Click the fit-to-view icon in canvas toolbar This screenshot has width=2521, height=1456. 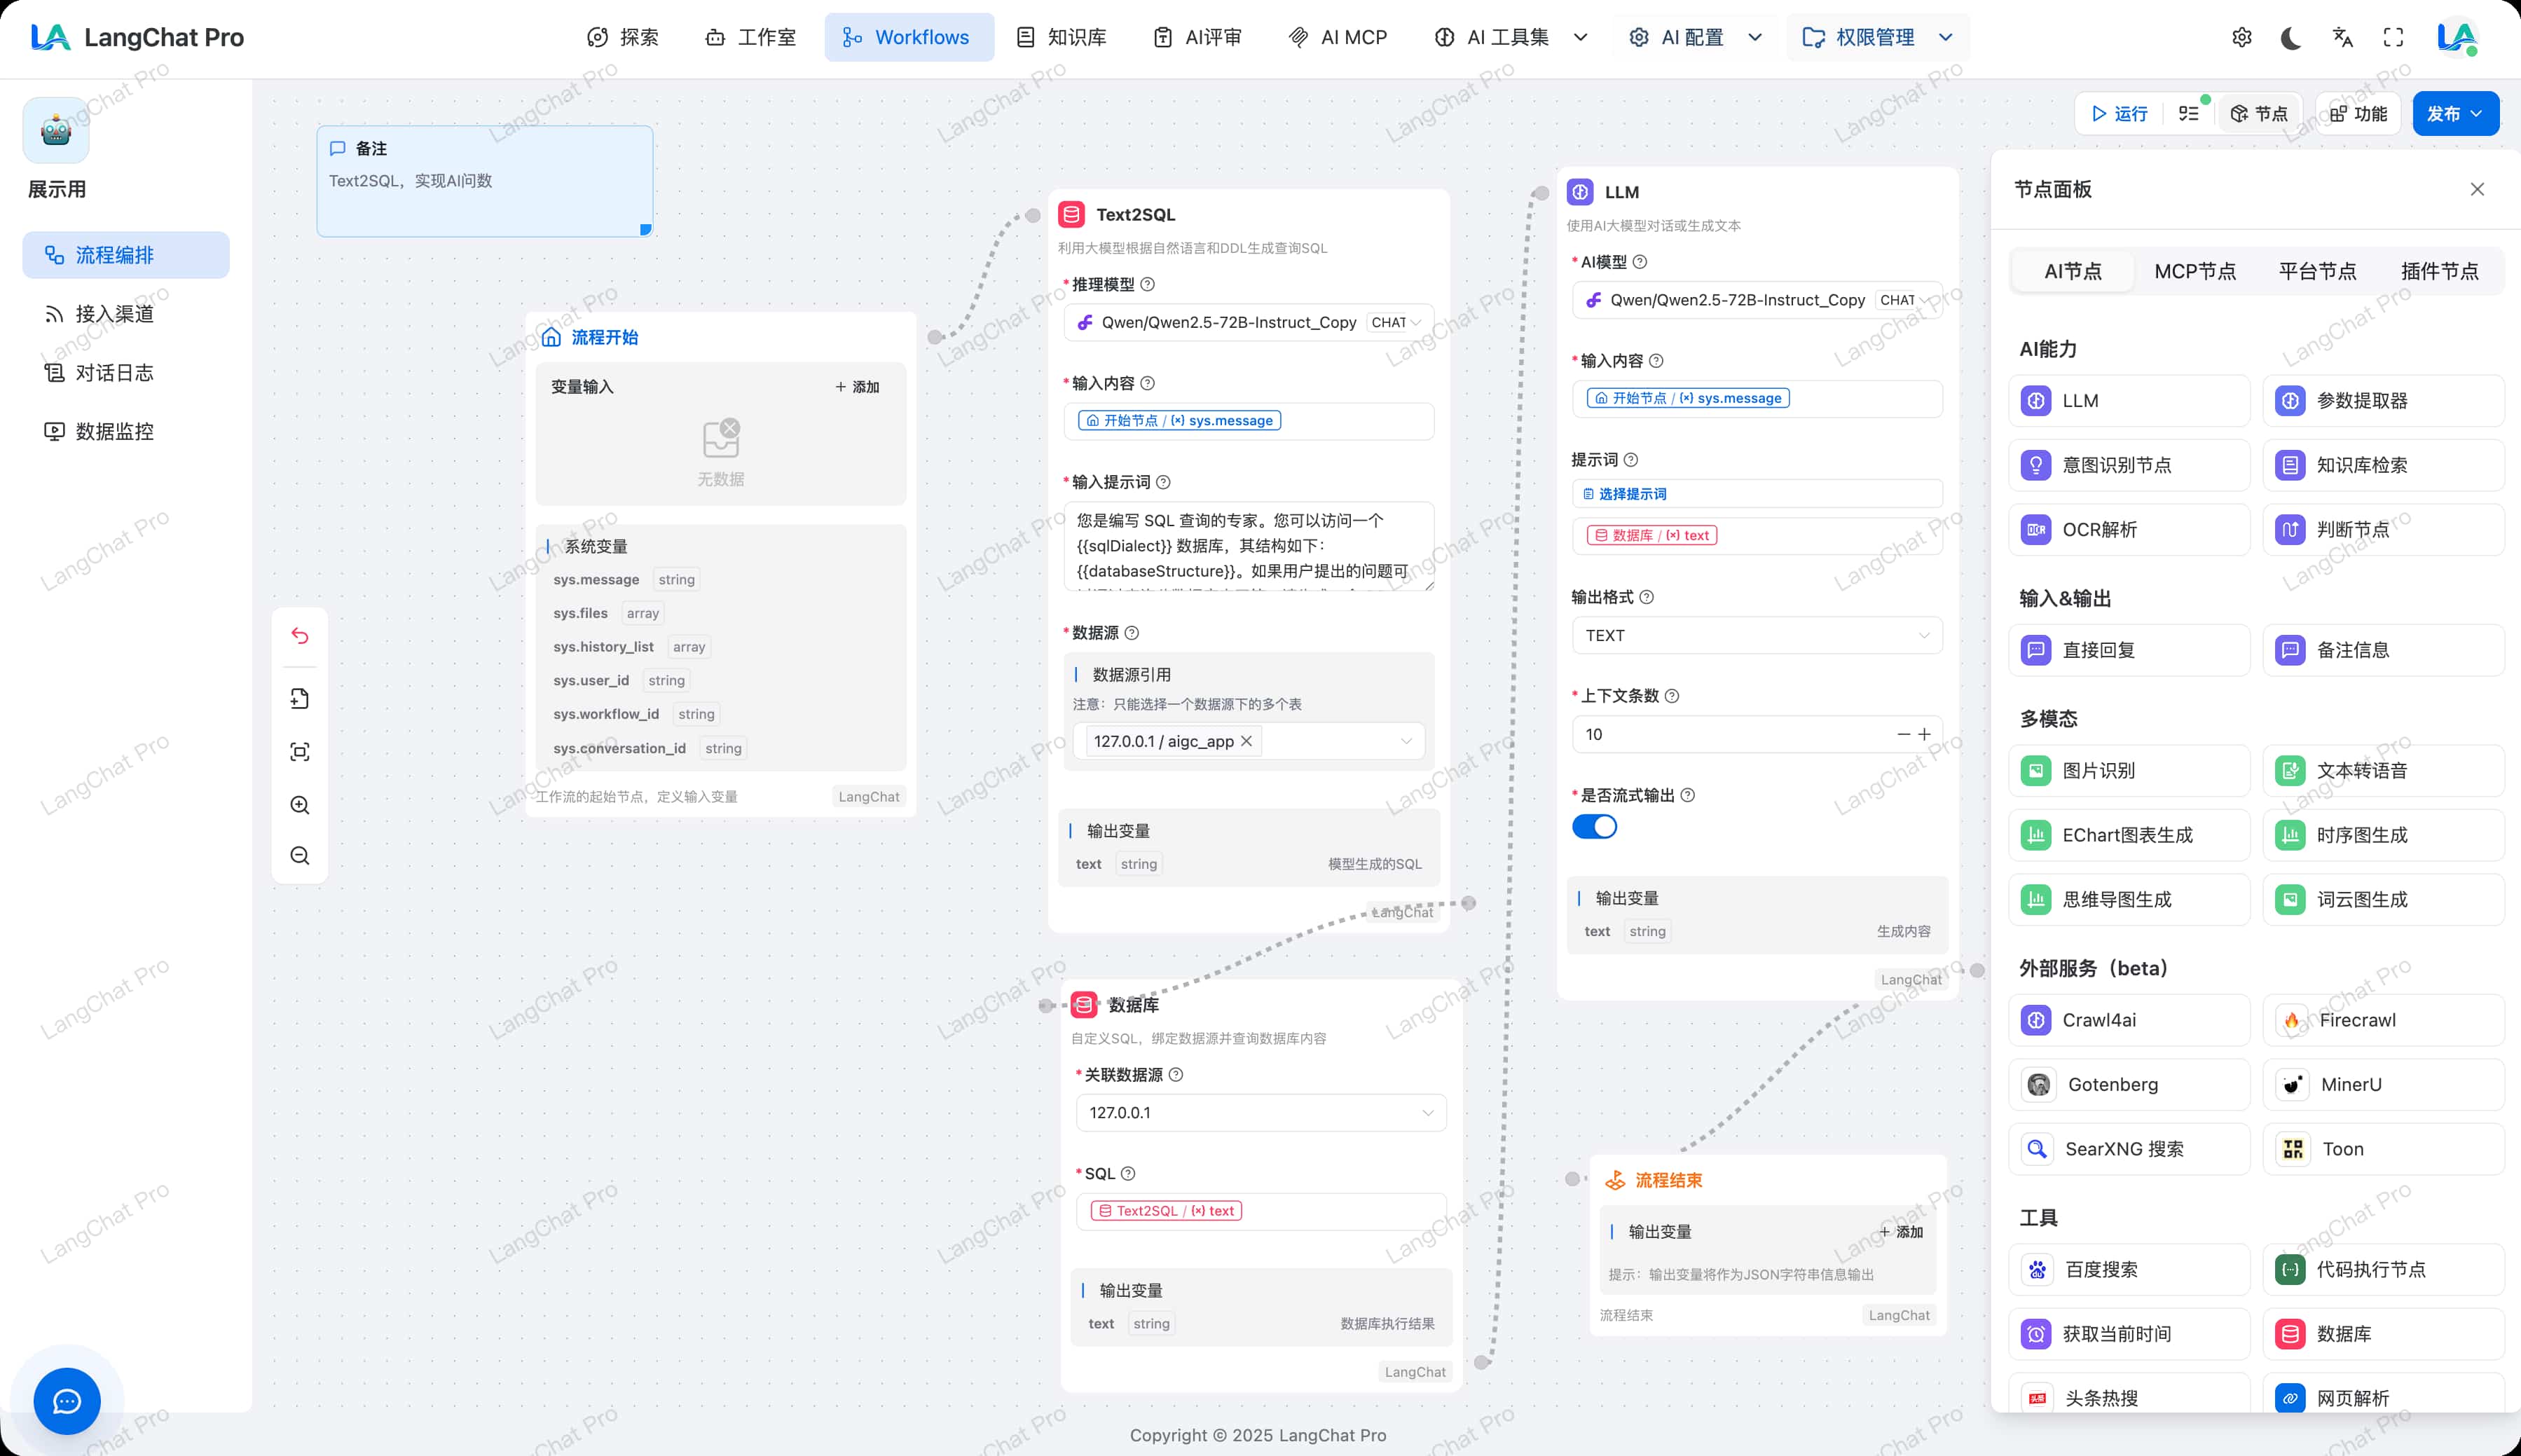[x=300, y=752]
